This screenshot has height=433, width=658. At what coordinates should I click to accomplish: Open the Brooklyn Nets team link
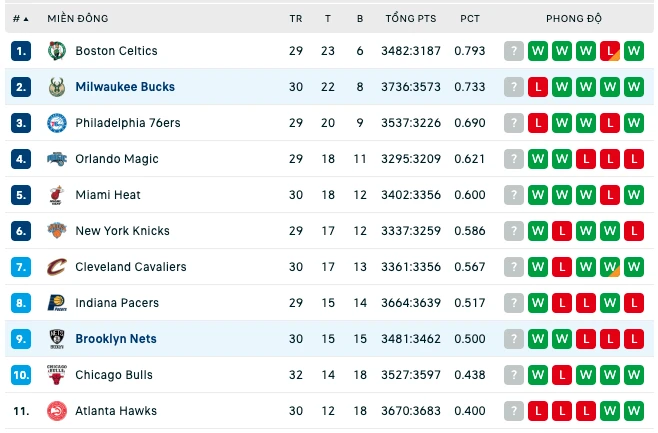pyautogui.click(x=116, y=339)
